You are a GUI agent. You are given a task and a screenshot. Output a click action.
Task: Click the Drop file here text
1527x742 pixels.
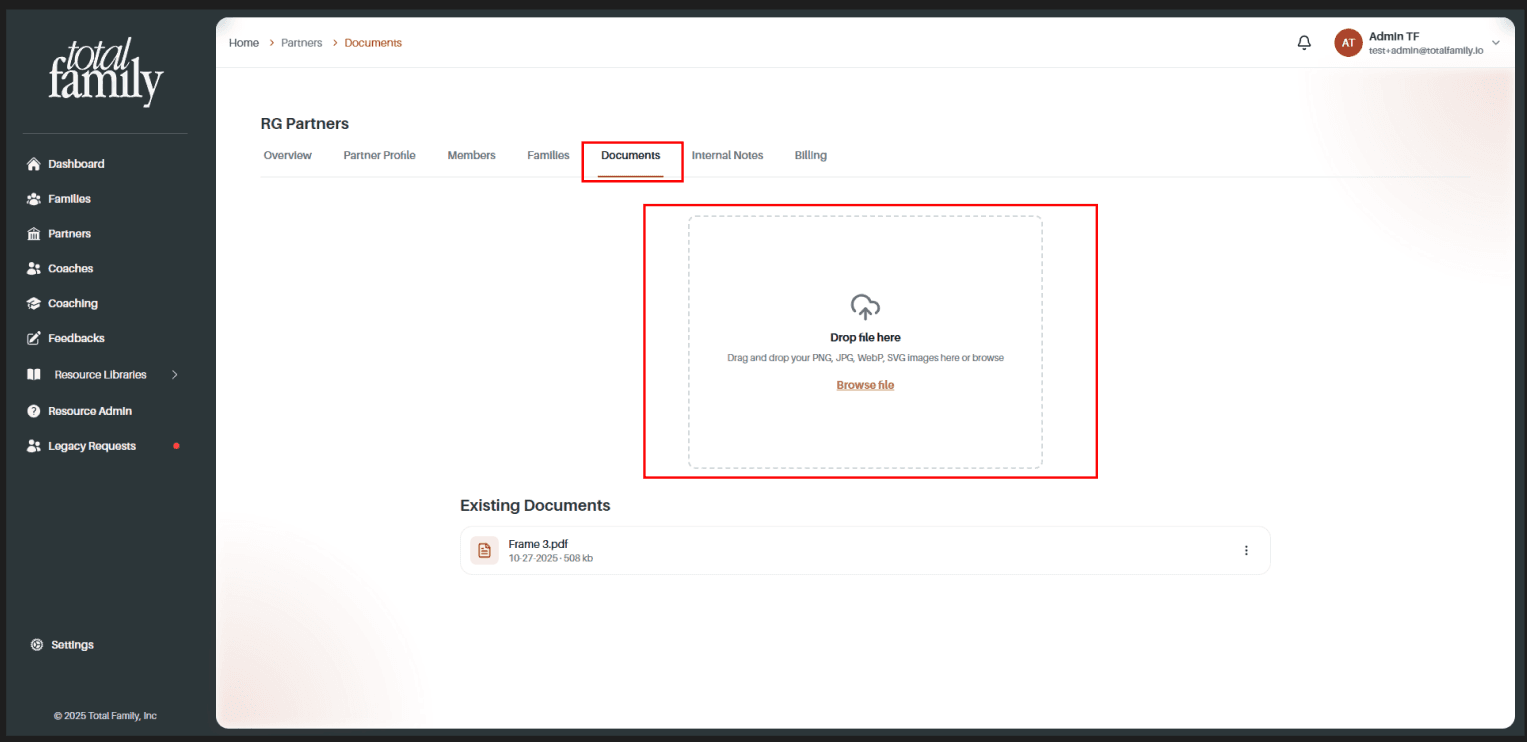click(x=865, y=338)
